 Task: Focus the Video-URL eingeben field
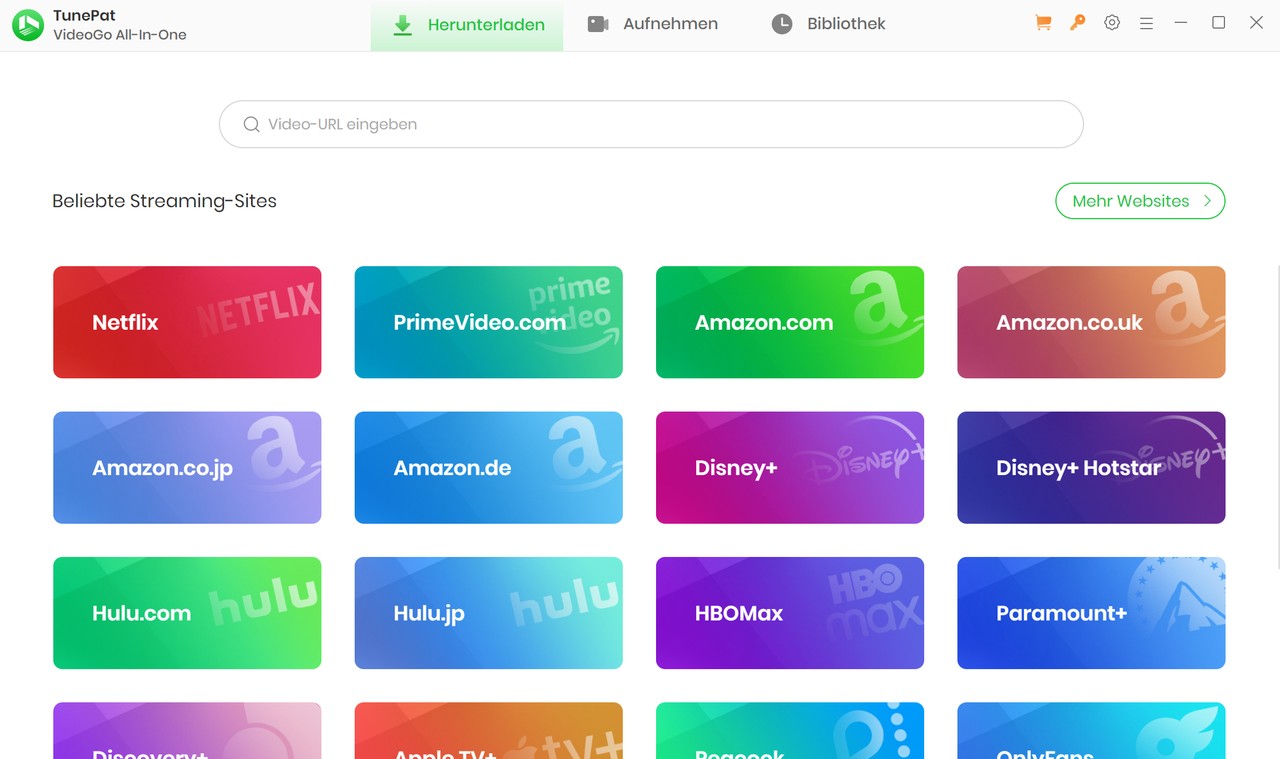coord(660,125)
